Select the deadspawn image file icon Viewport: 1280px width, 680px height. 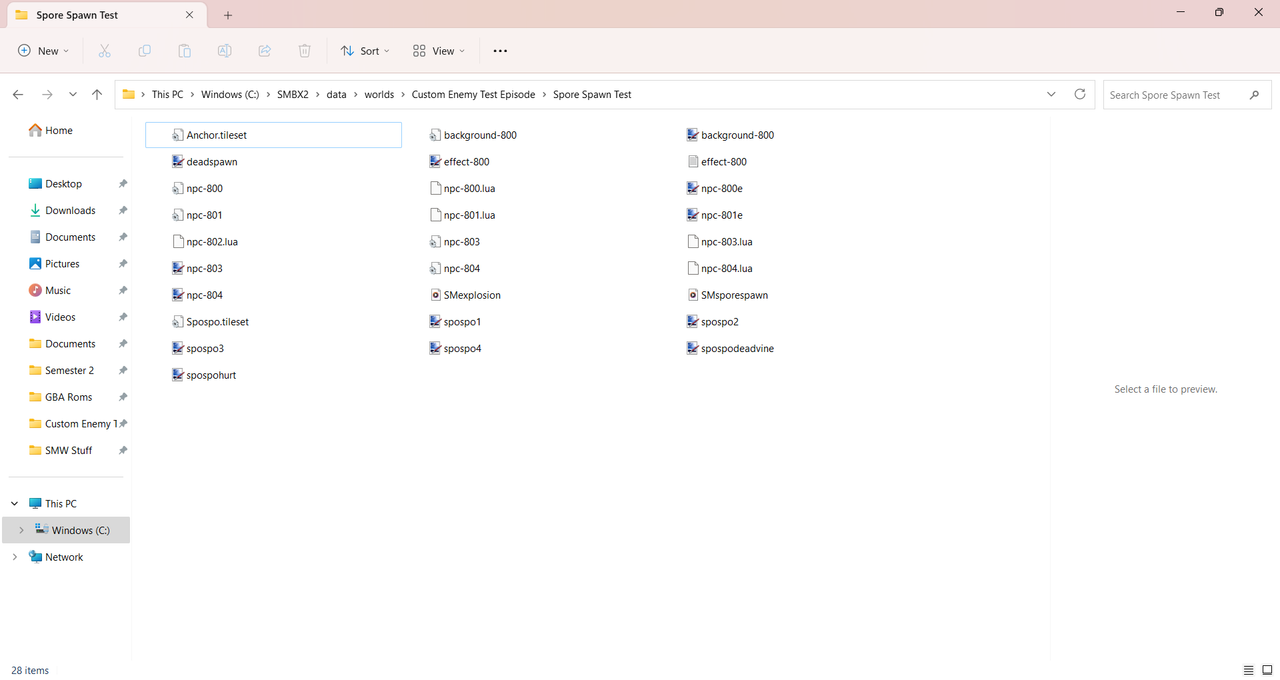178,161
